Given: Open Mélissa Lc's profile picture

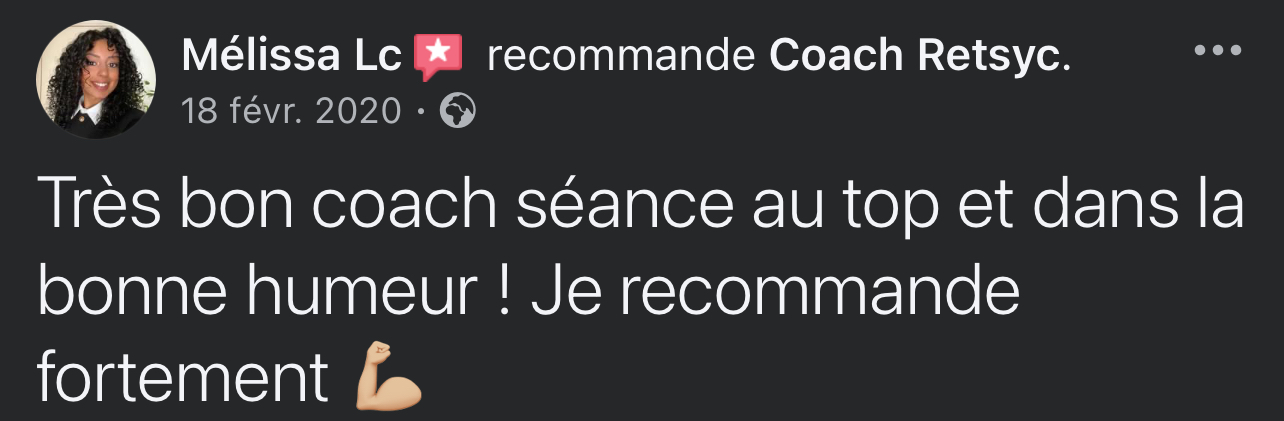Looking at the screenshot, I should [x=96, y=80].
